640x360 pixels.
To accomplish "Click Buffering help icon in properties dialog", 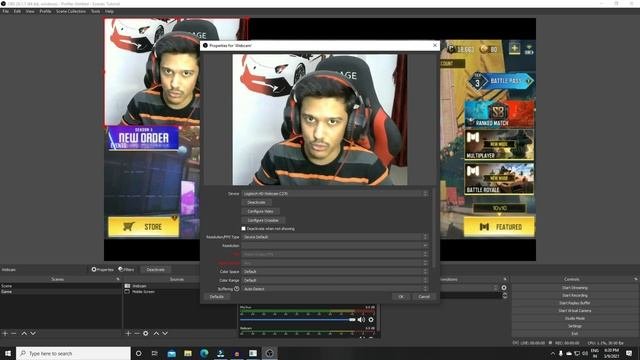I will (x=237, y=289).
